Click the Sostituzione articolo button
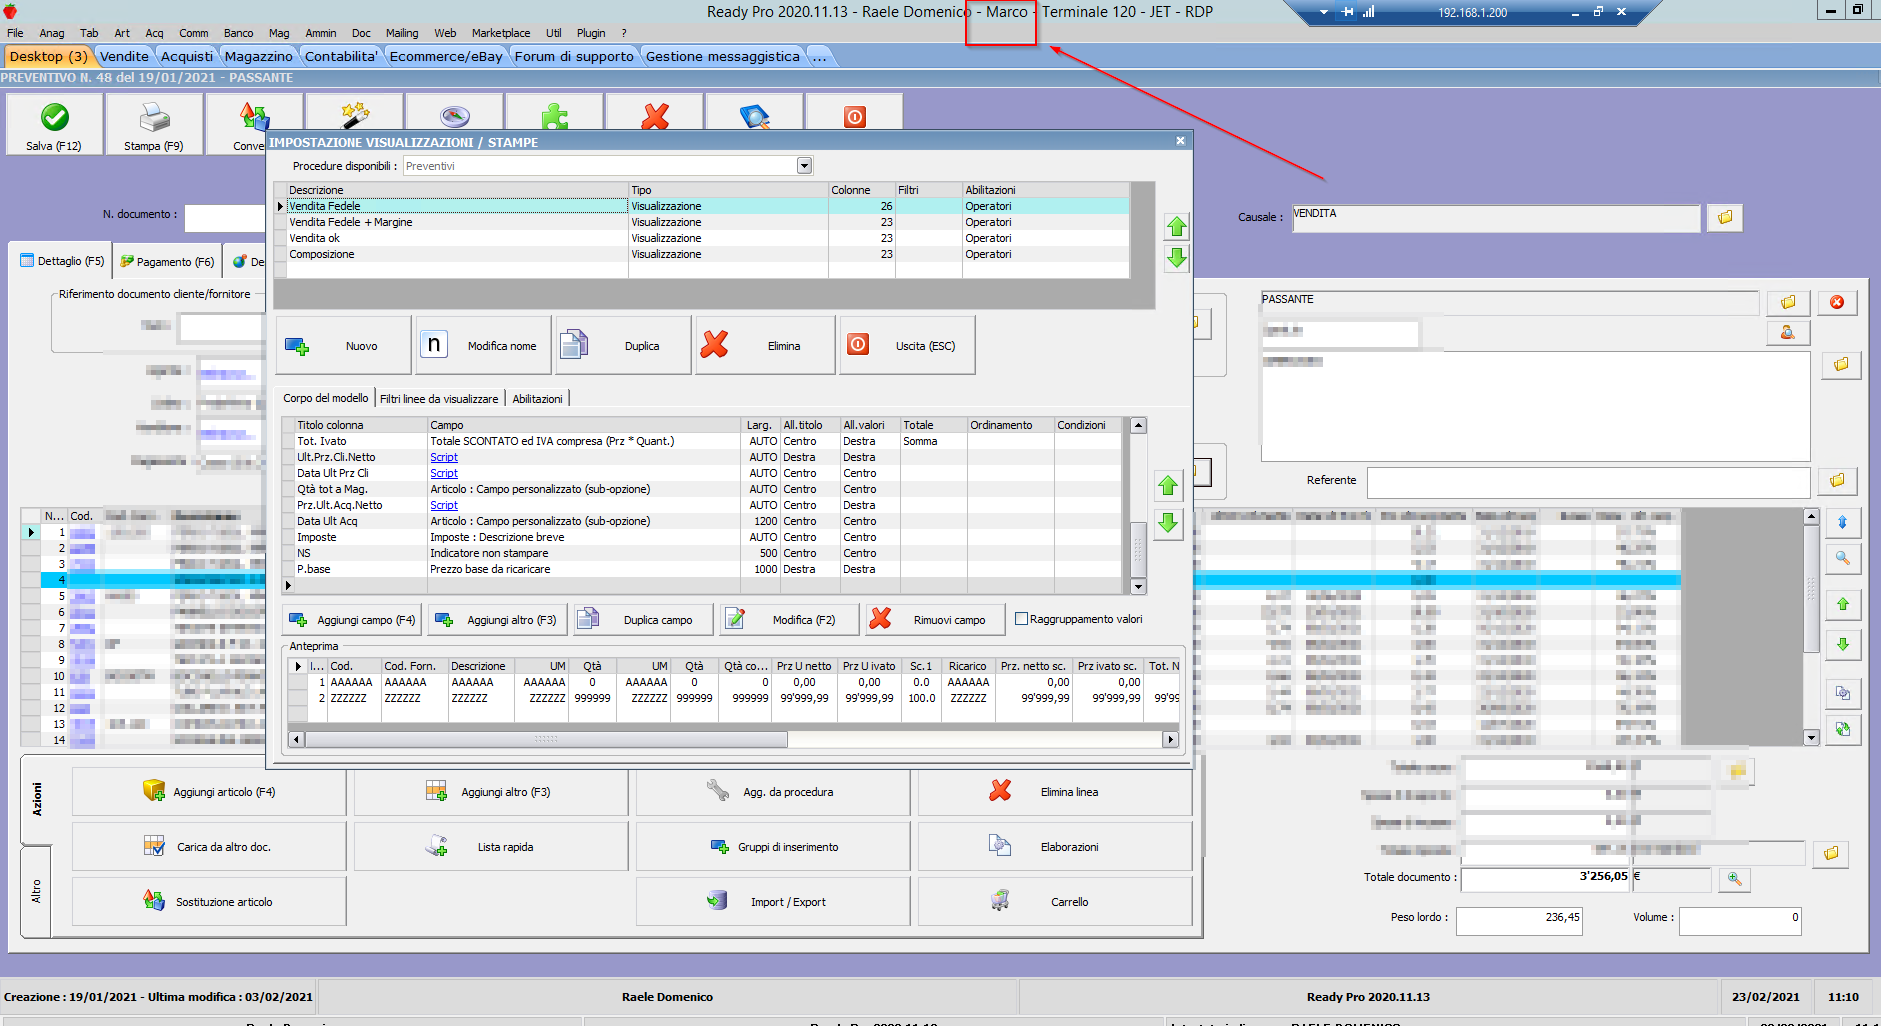The width and height of the screenshot is (1881, 1026). coord(209,902)
